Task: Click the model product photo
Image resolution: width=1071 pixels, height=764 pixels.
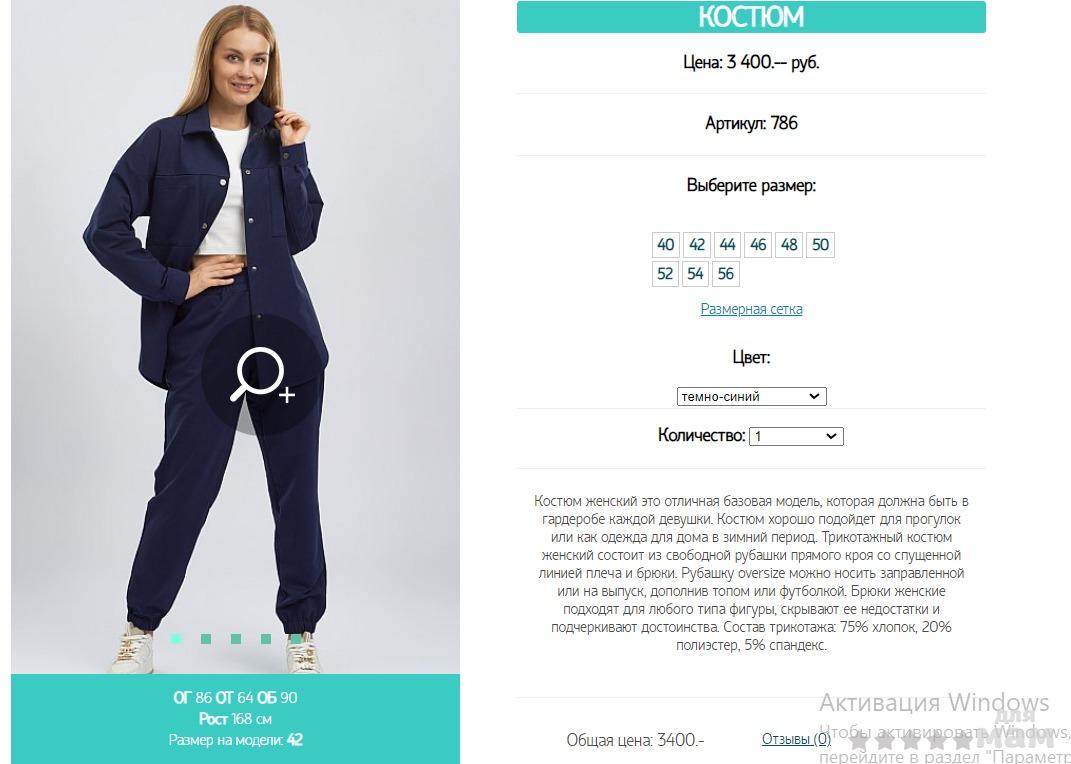Action: click(236, 337)
